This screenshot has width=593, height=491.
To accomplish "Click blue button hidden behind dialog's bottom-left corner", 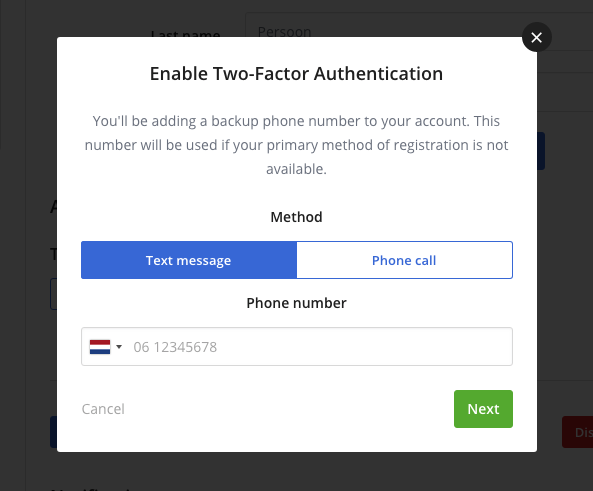I will click(53, 432).
